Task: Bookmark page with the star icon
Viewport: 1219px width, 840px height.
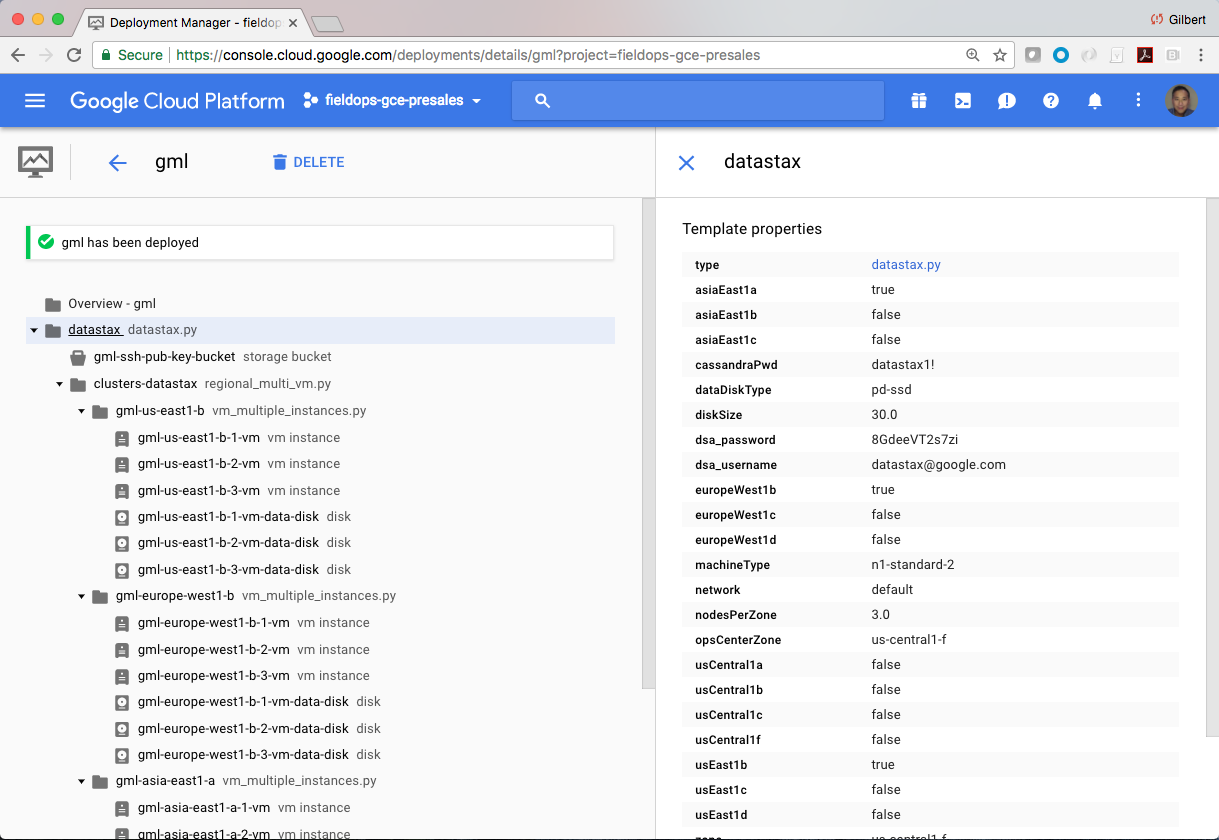Action: (x=1000, y=55)
